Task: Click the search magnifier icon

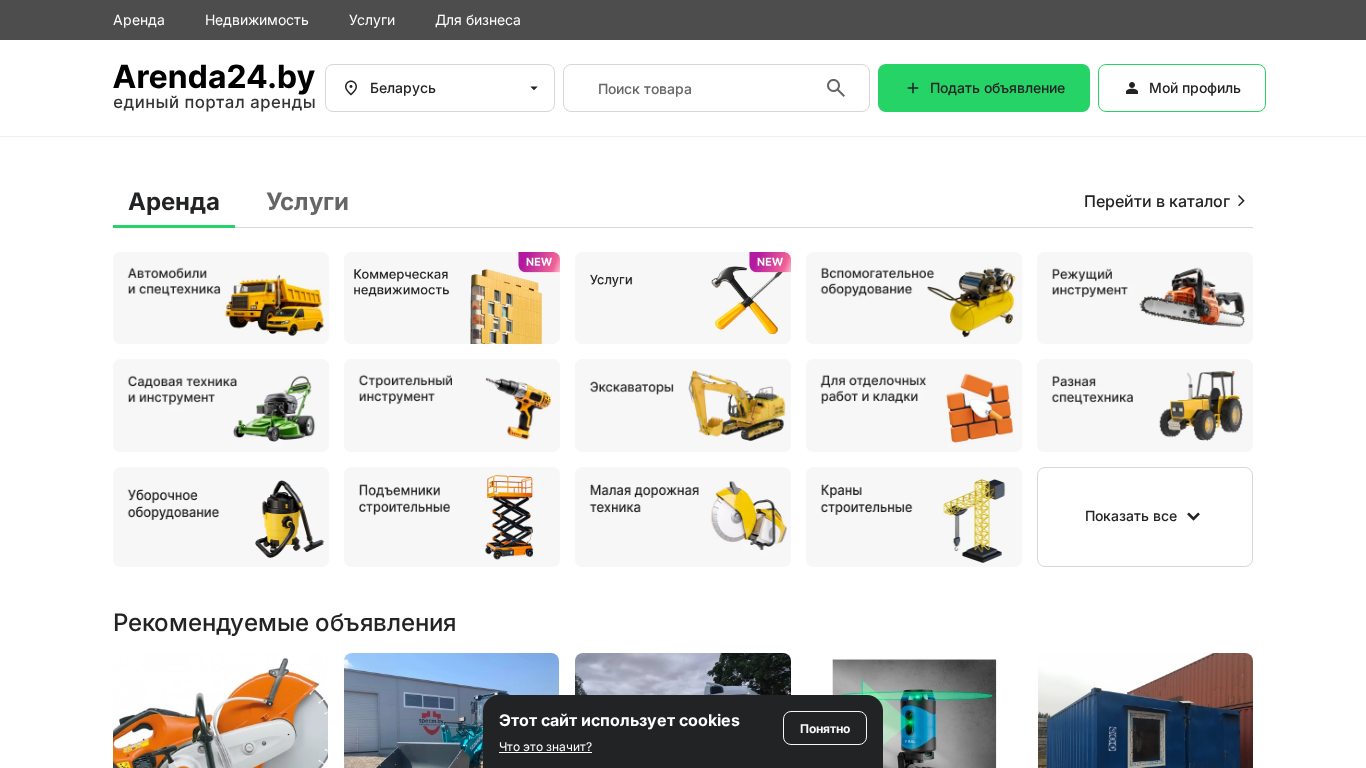Action: coord(836,88)
